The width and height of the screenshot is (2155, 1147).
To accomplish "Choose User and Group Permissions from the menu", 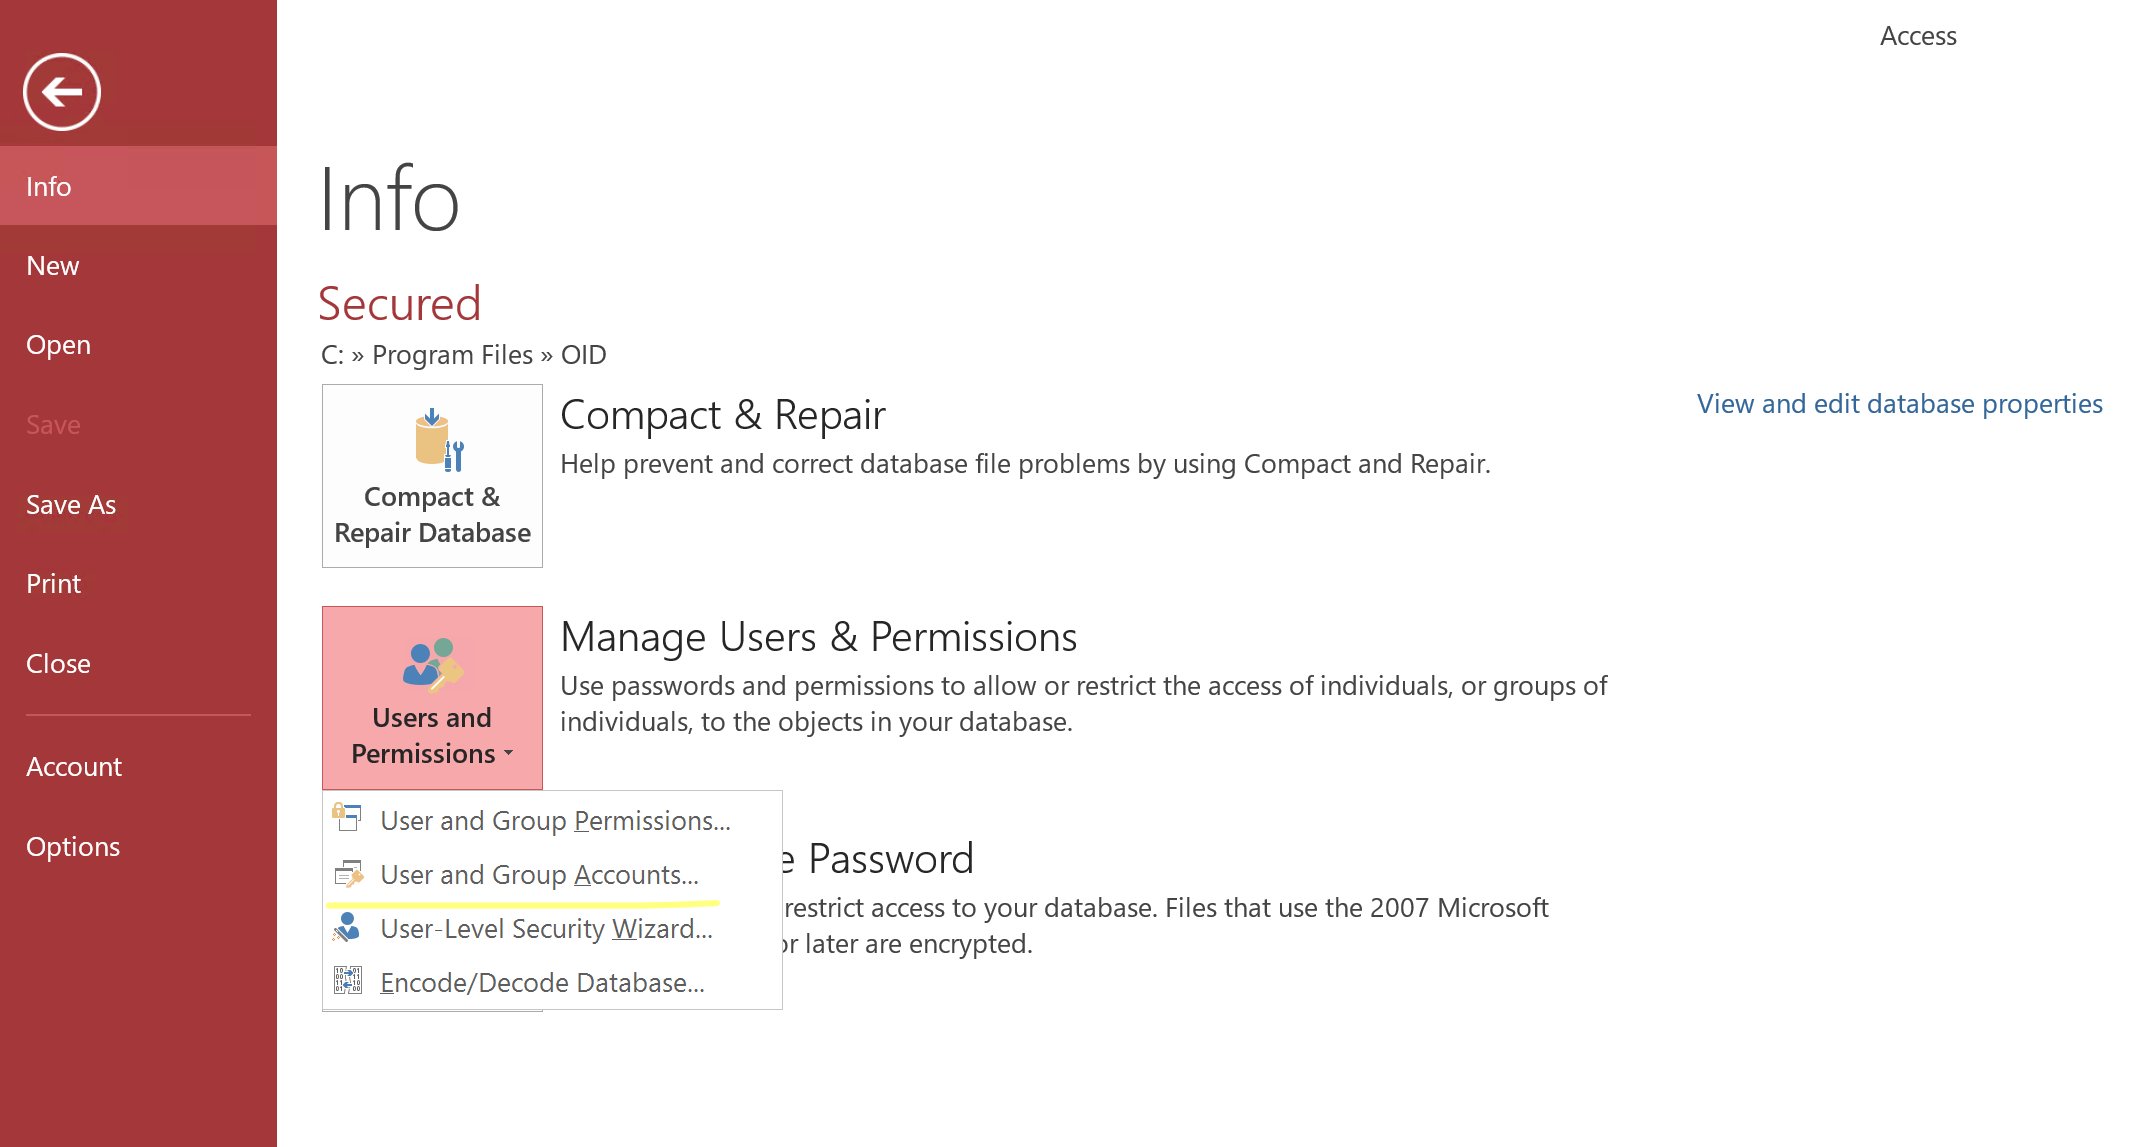I will point(556,819).
